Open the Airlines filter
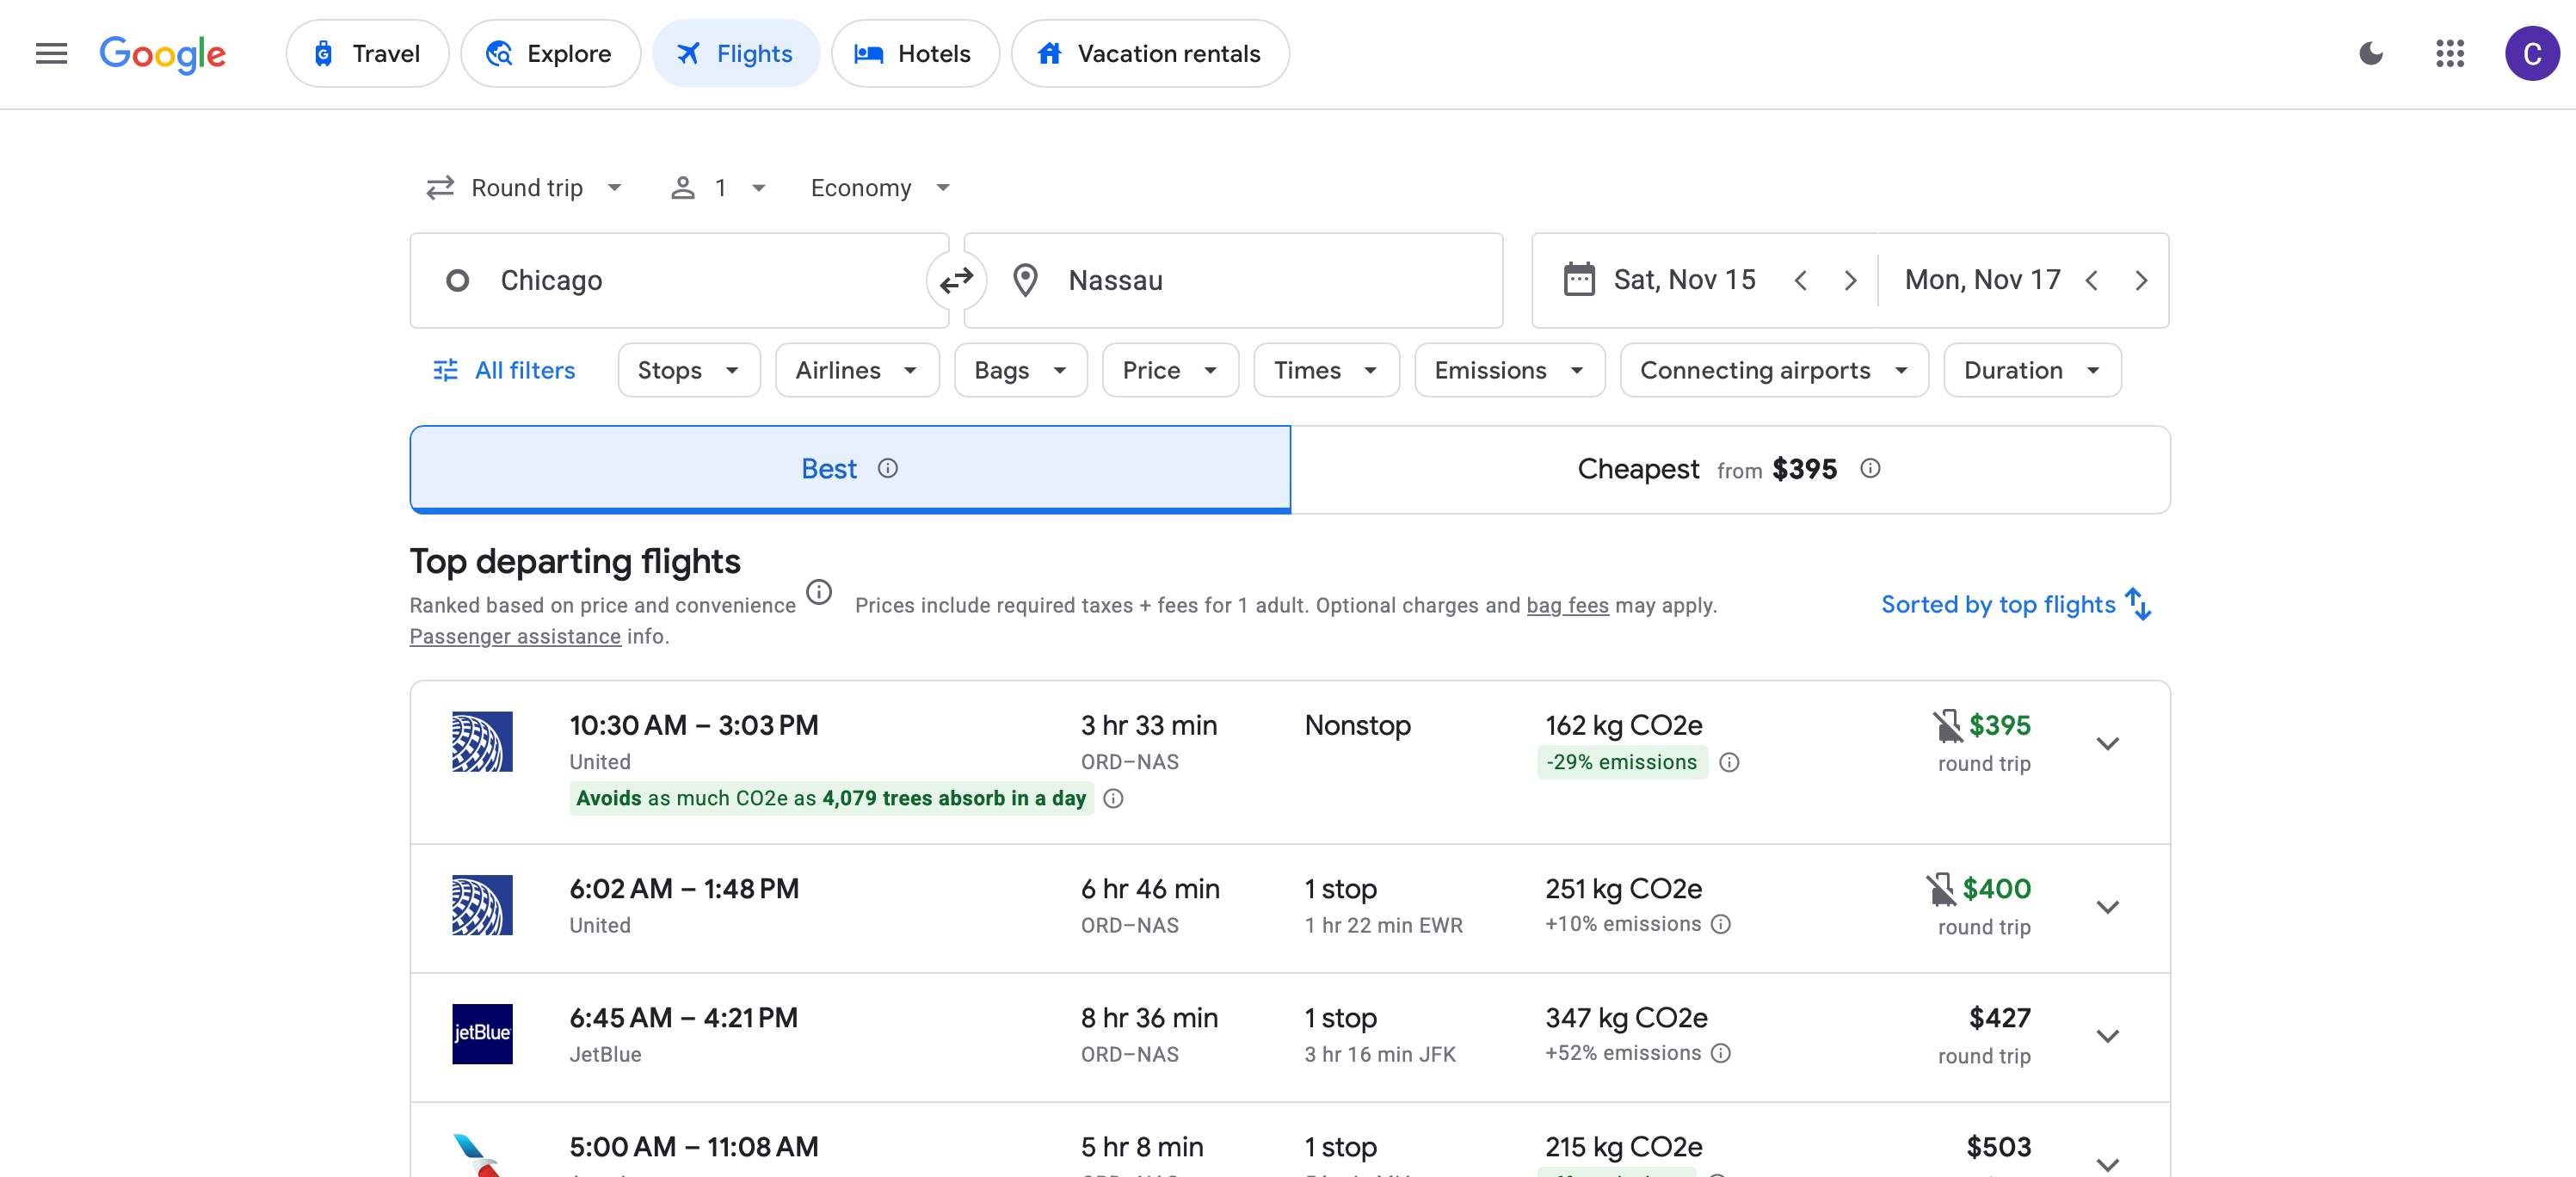 [x=857, y=371]
